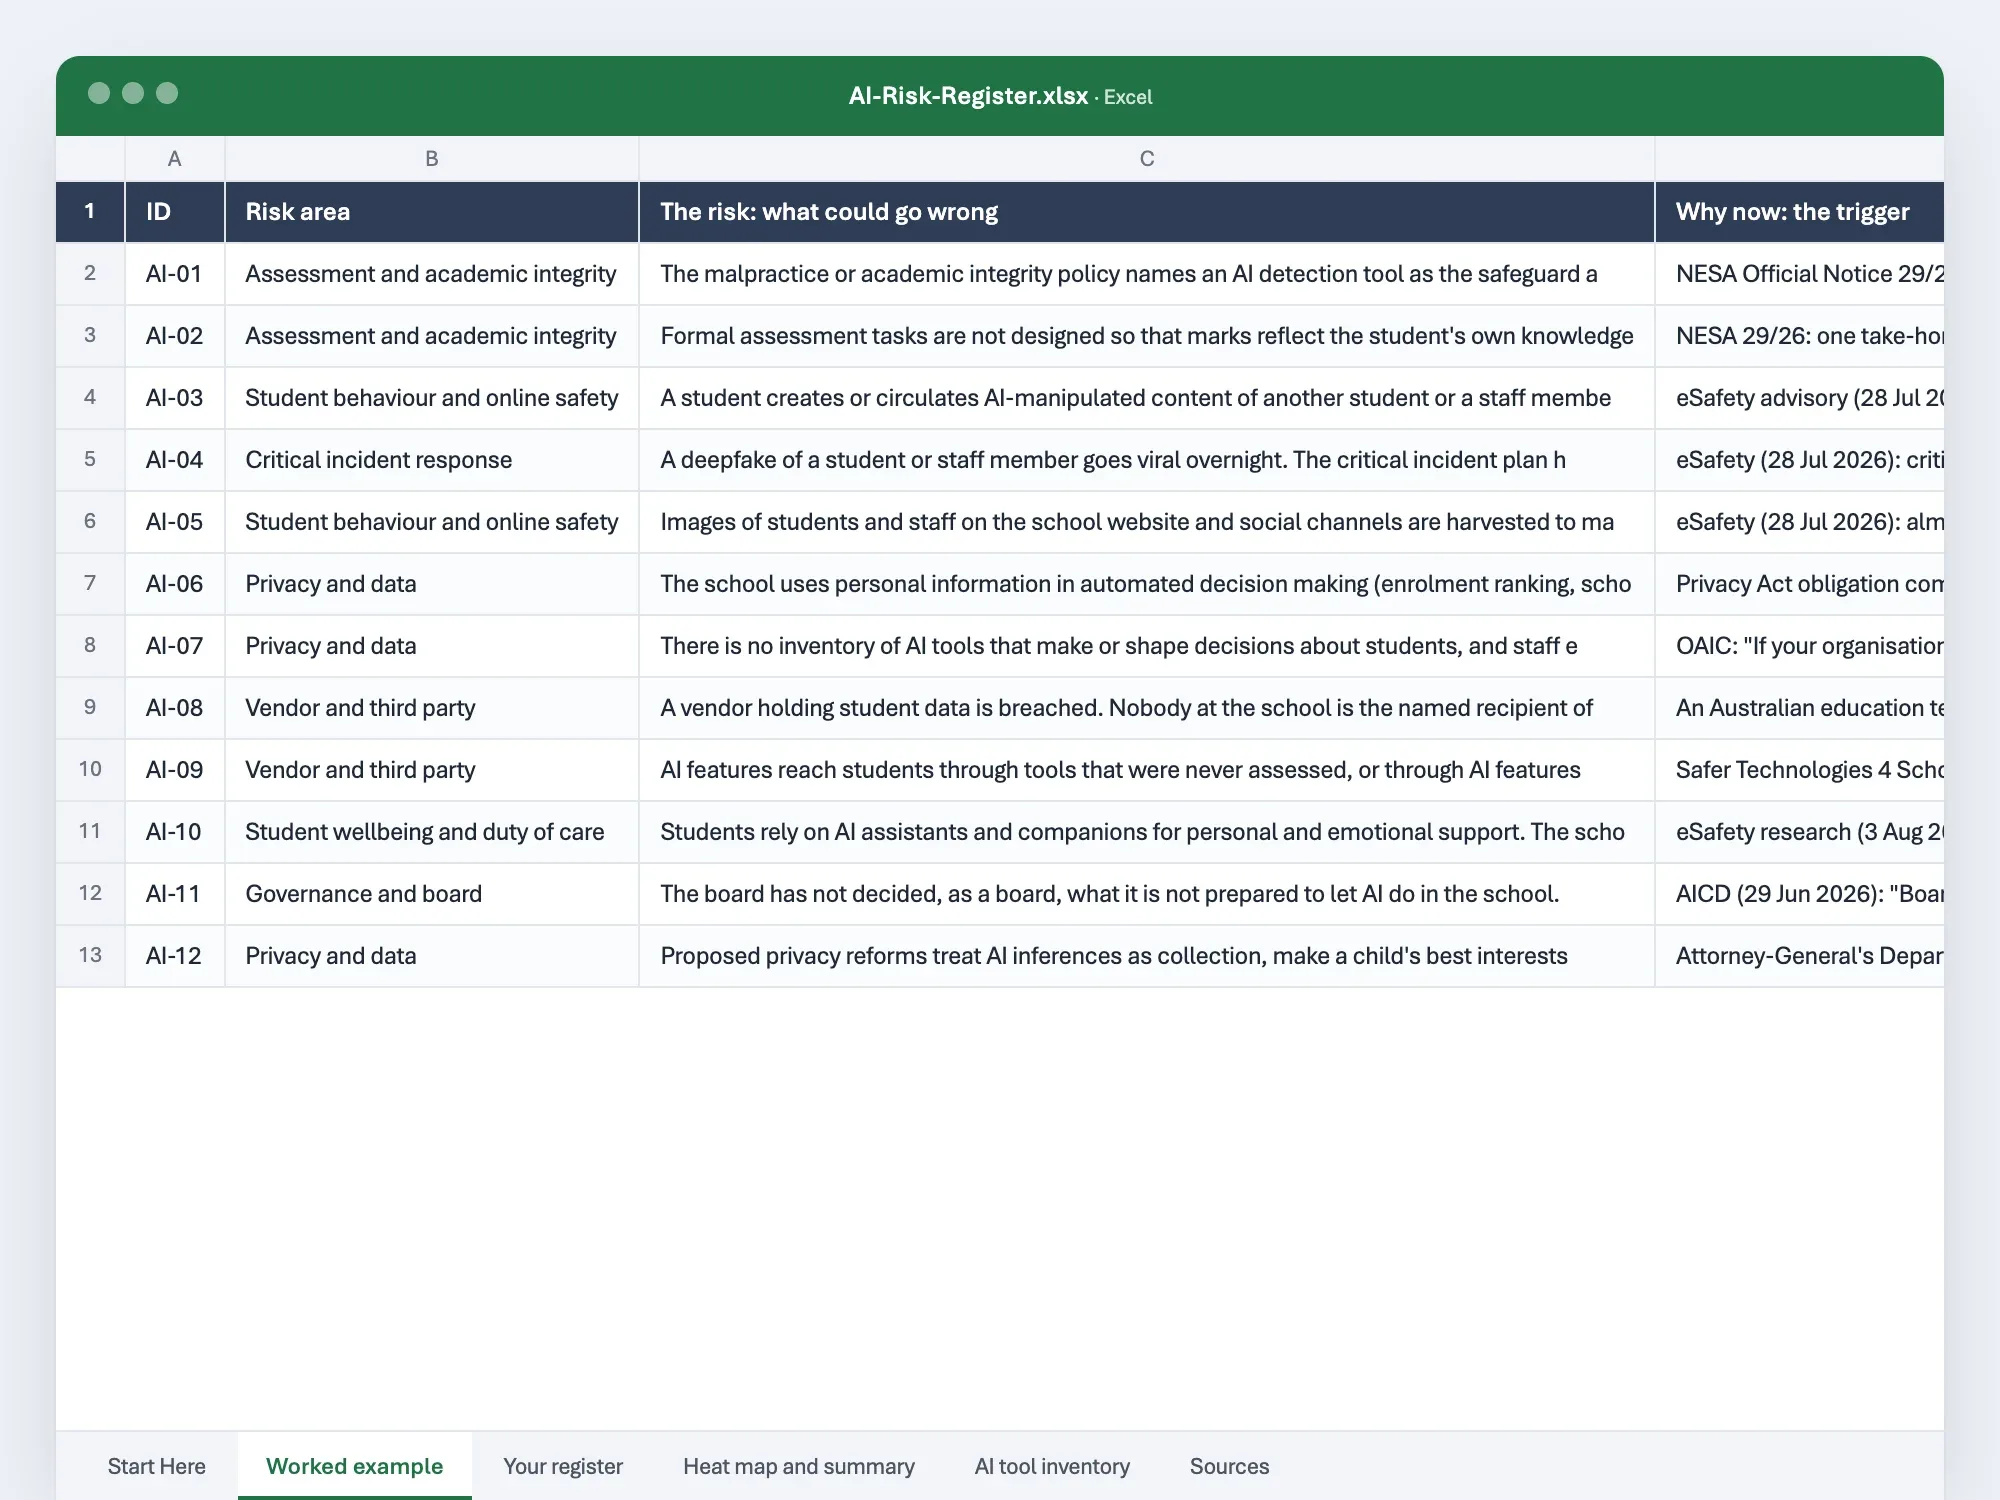This screenshot has height=1500, width=2000.
Task: Click Student wellbeing and duty of care cell
Action: coord(432,832)
